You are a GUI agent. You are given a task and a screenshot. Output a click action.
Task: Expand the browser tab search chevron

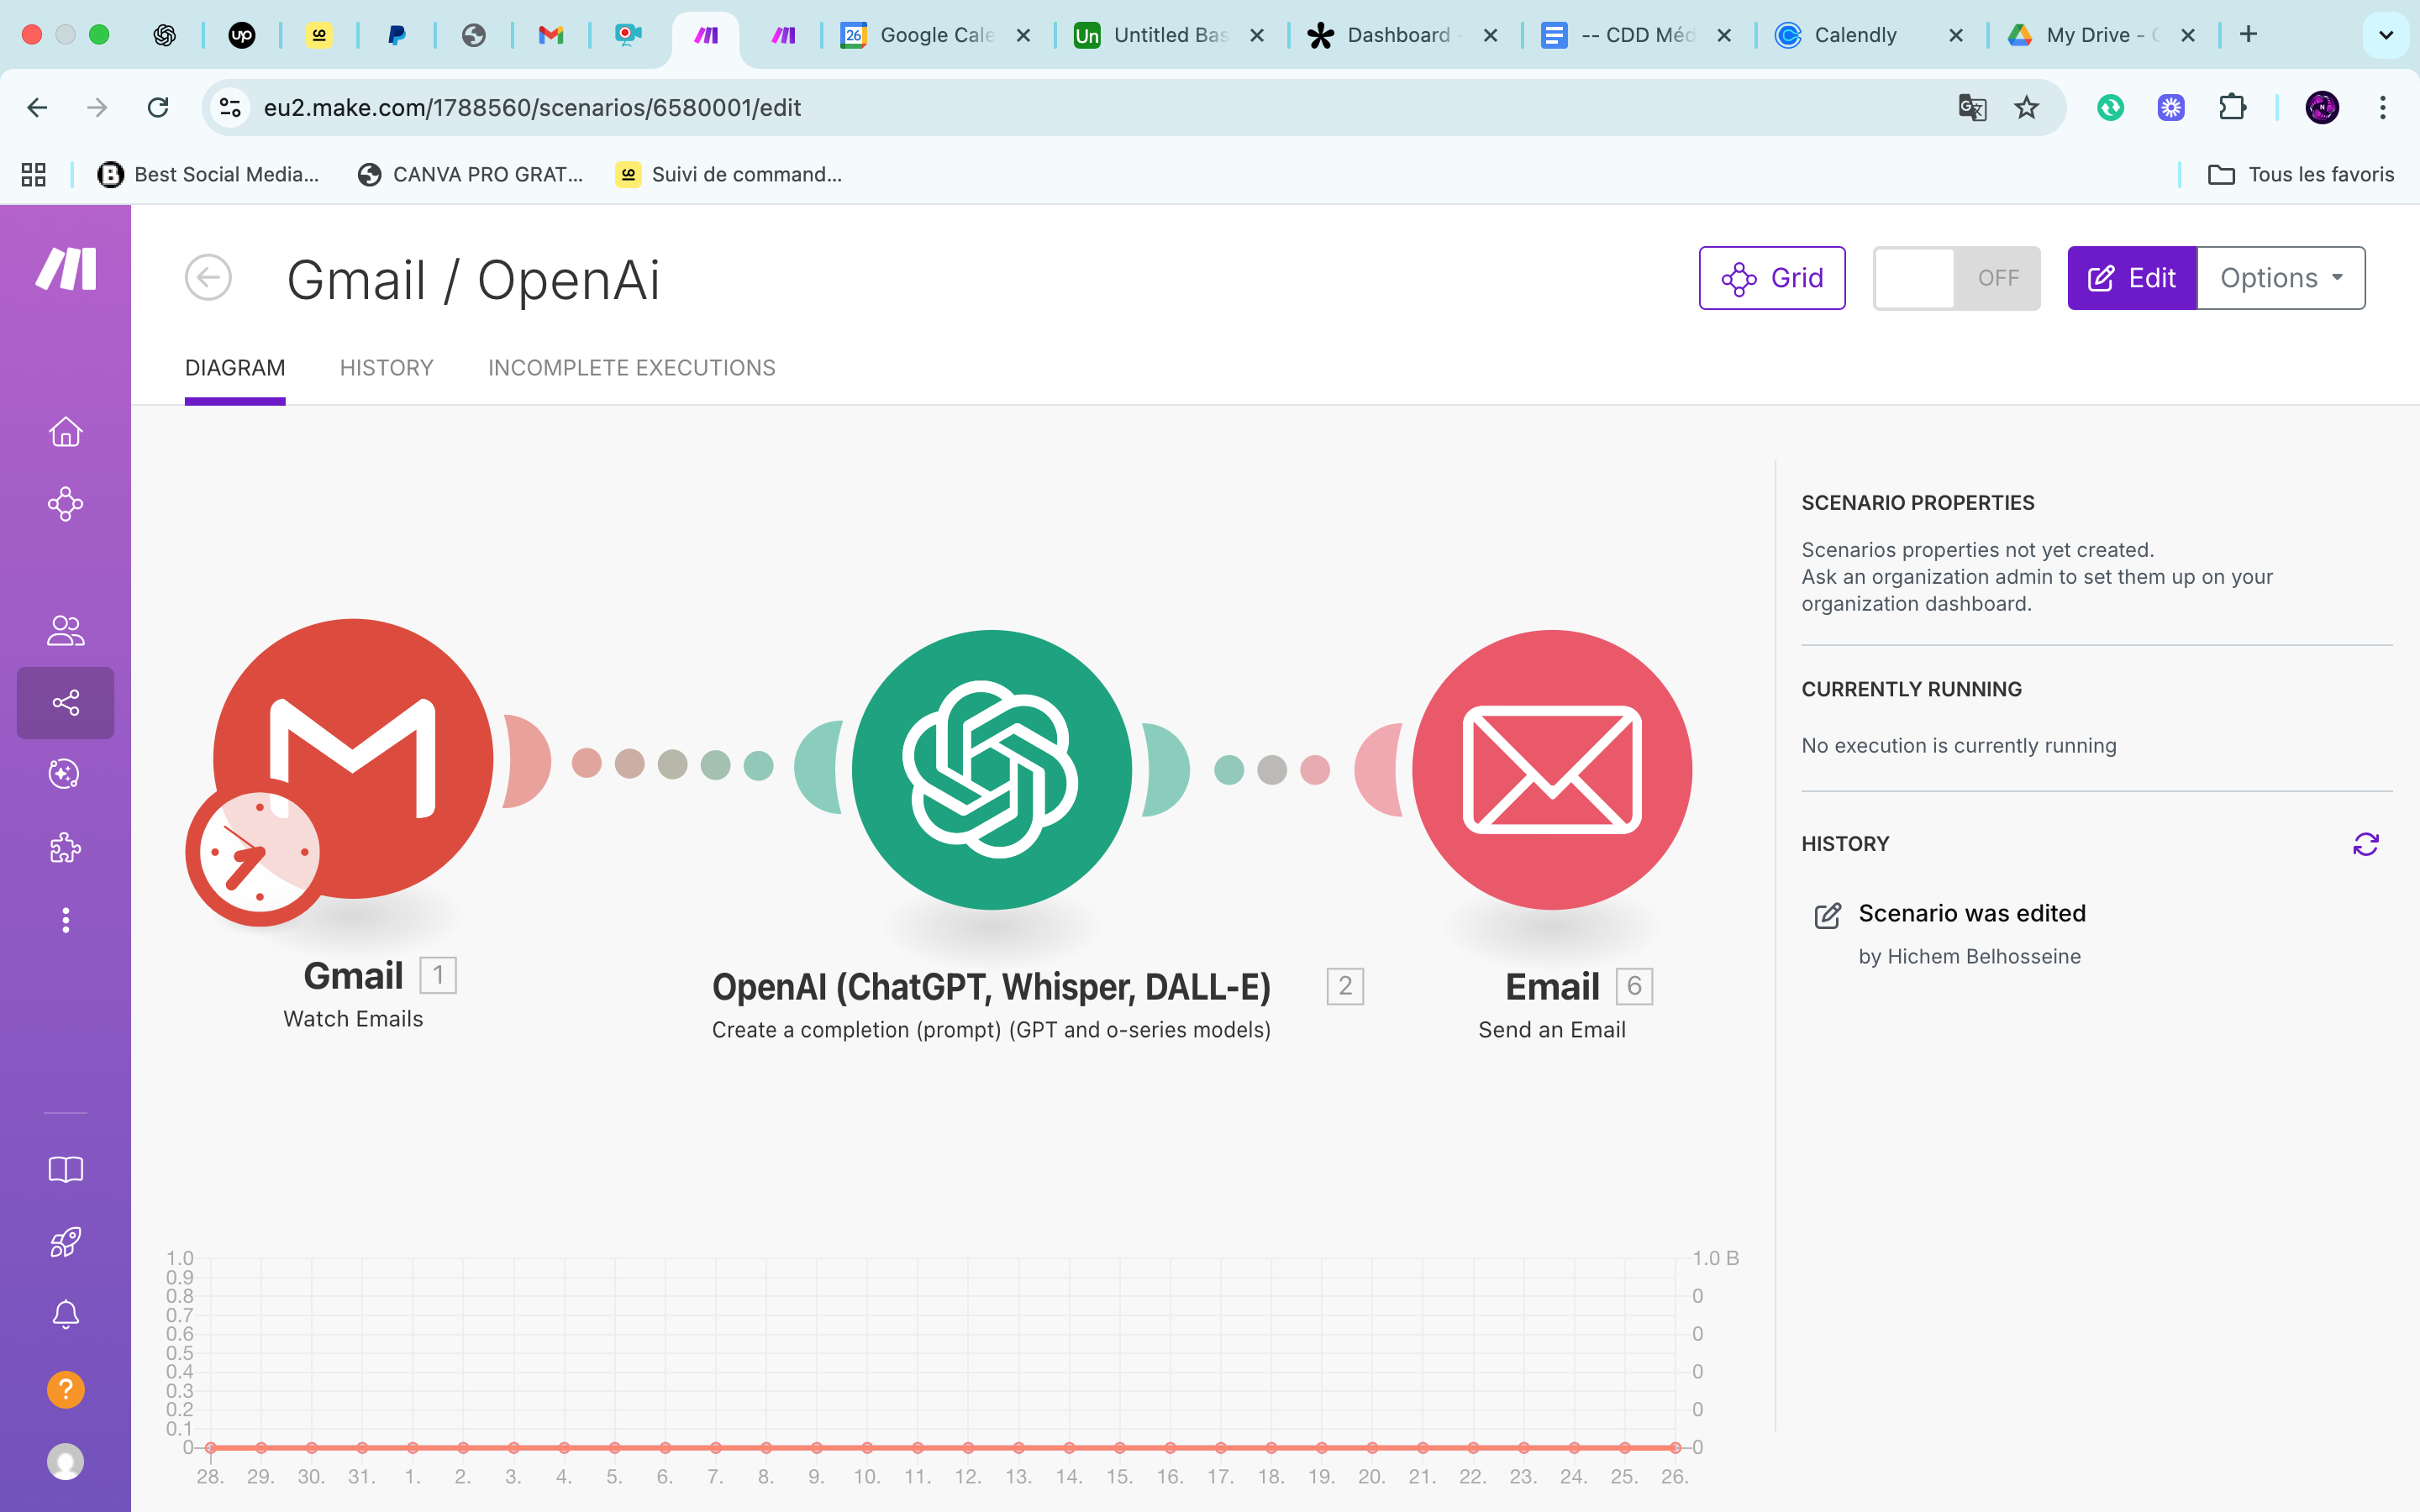pyautogui.click(x=2385, y=35)
